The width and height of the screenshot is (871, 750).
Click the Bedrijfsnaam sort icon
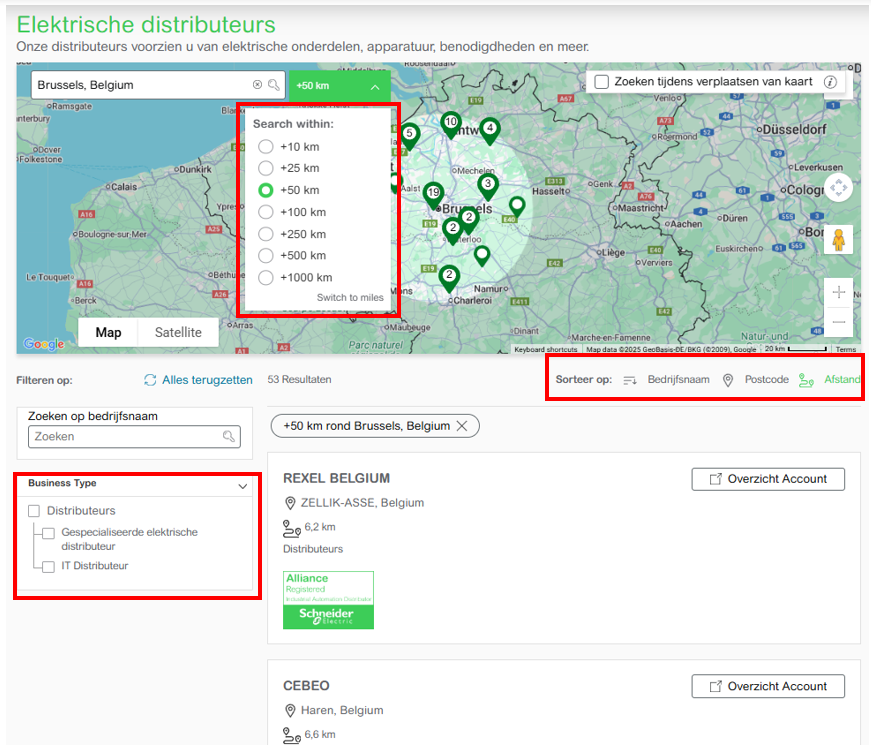(629, 380)
